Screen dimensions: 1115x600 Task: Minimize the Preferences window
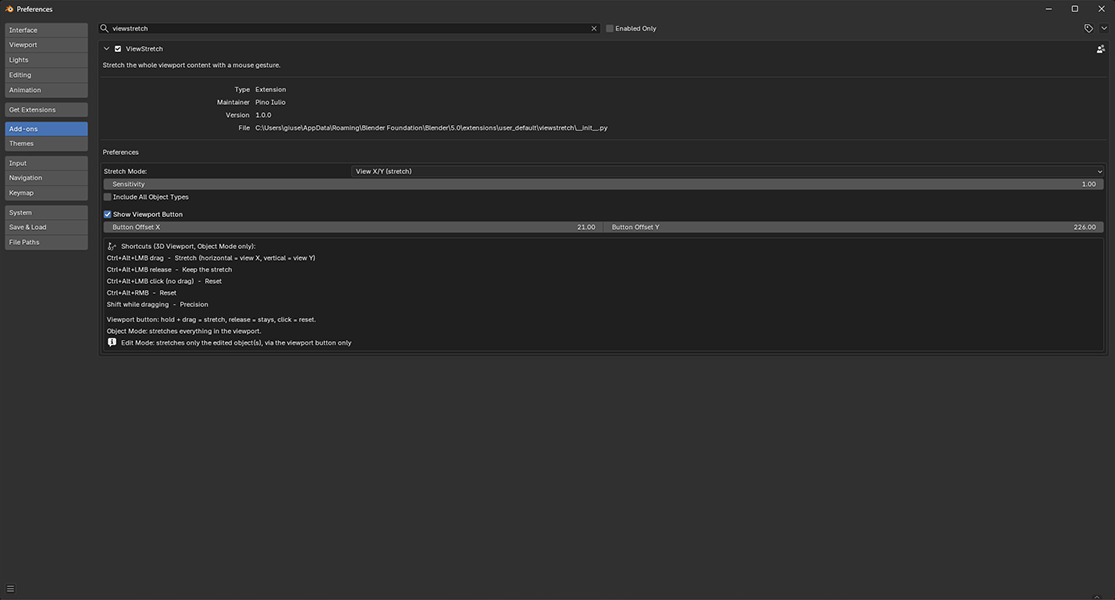point(1048,9)
